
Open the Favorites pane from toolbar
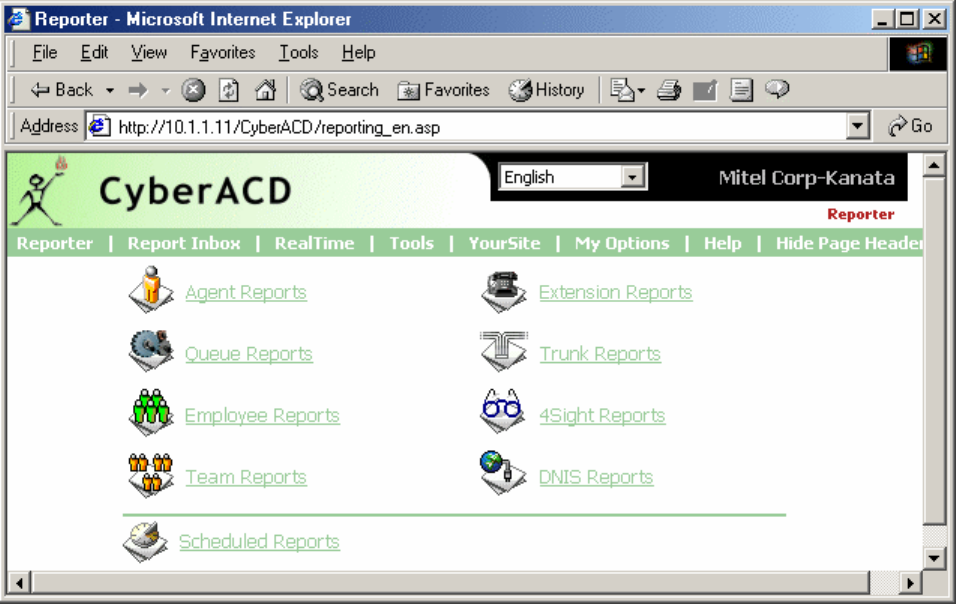click(443, 90)
